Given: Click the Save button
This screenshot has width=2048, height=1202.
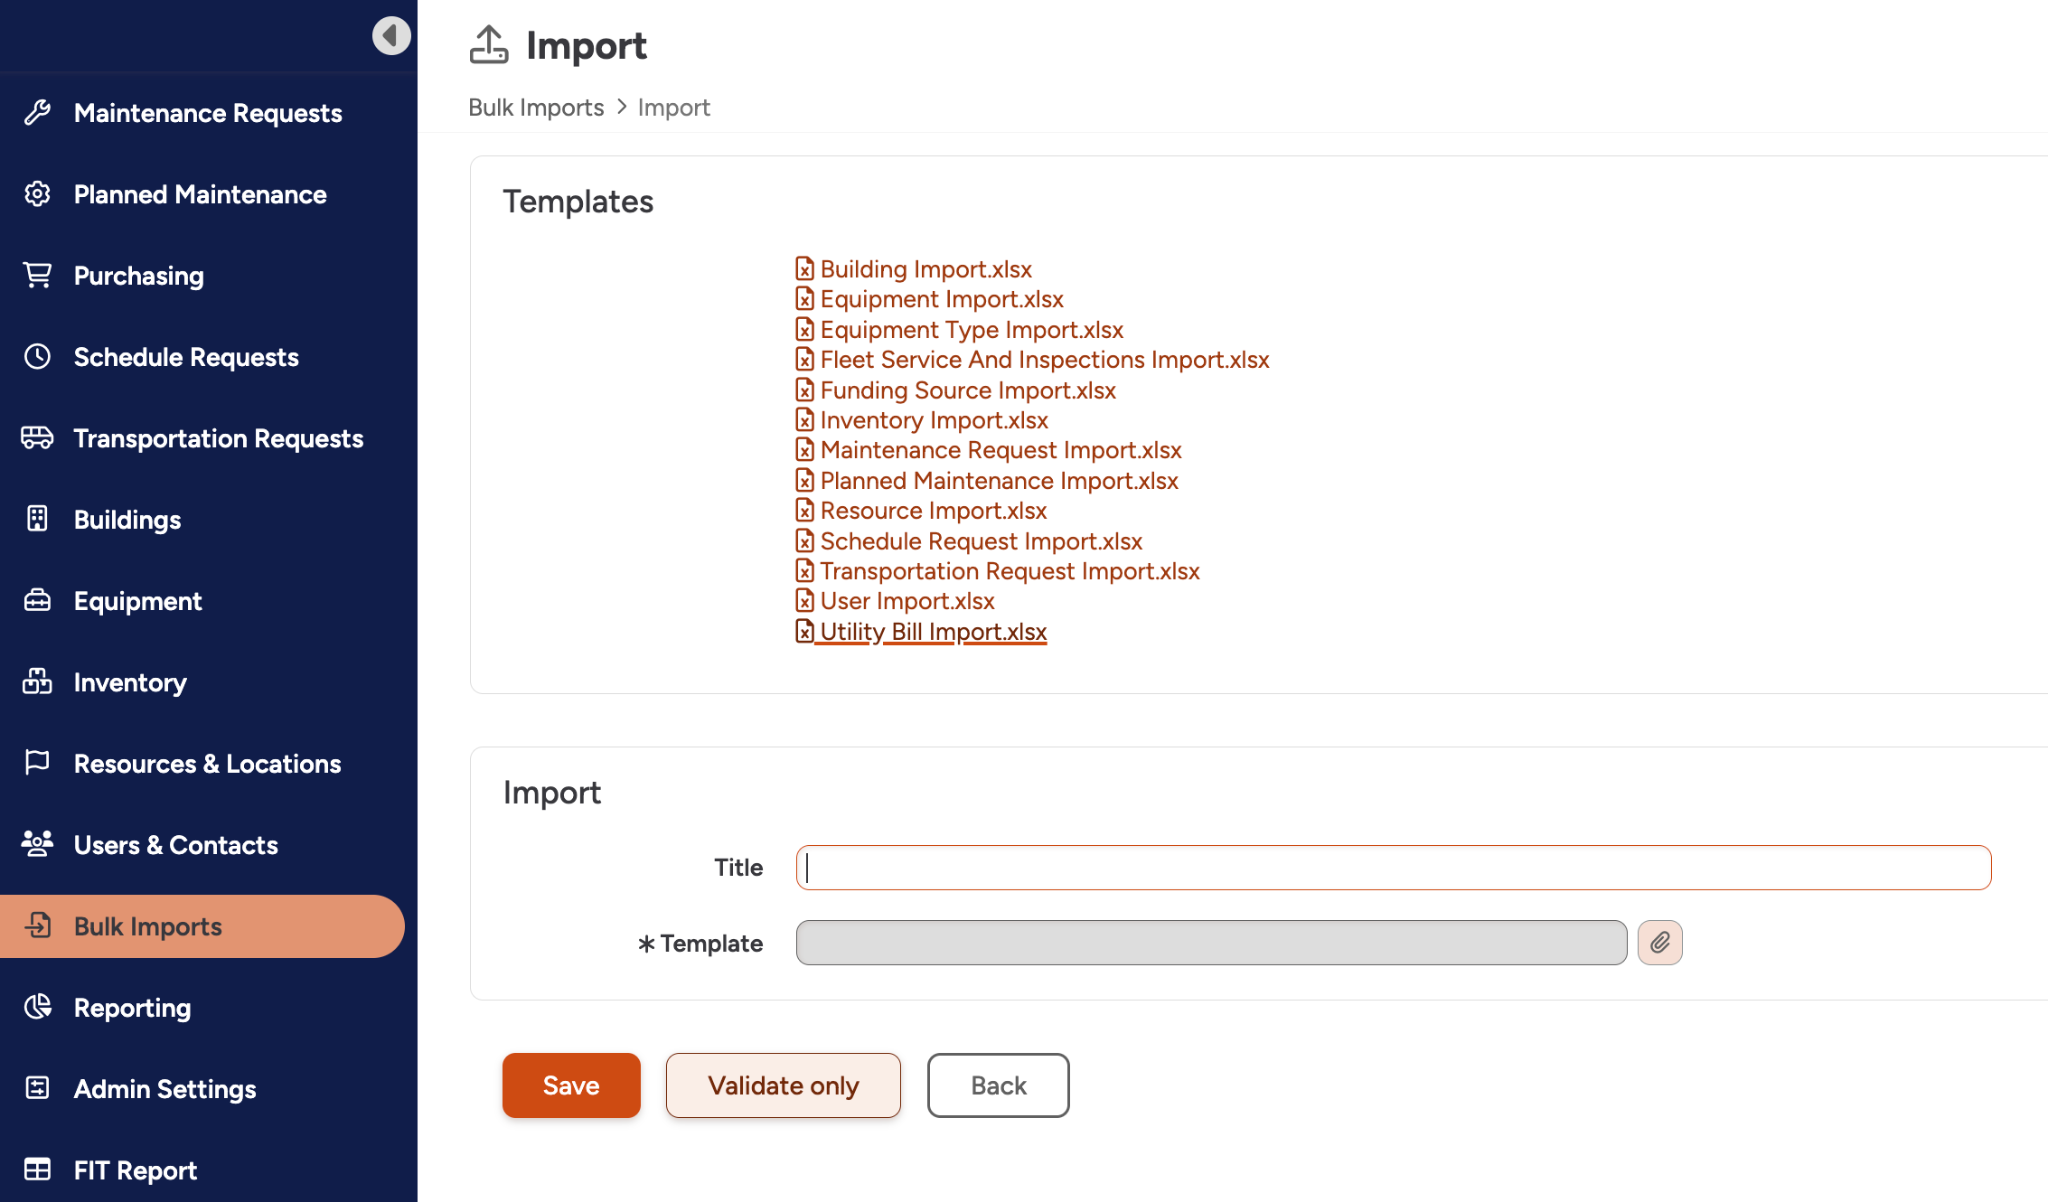Looking at the screenshot, I should (571, 1085).
